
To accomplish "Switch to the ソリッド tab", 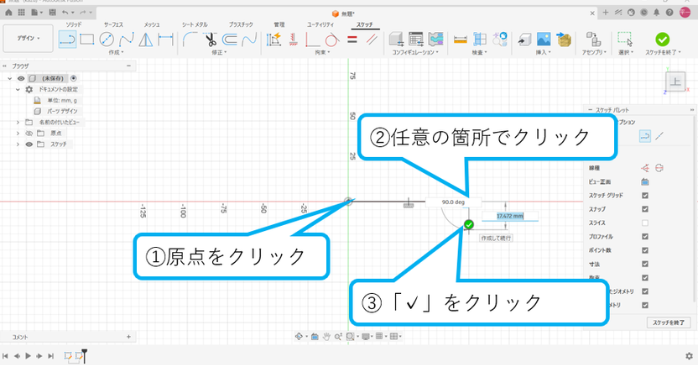I will point(73,25).
